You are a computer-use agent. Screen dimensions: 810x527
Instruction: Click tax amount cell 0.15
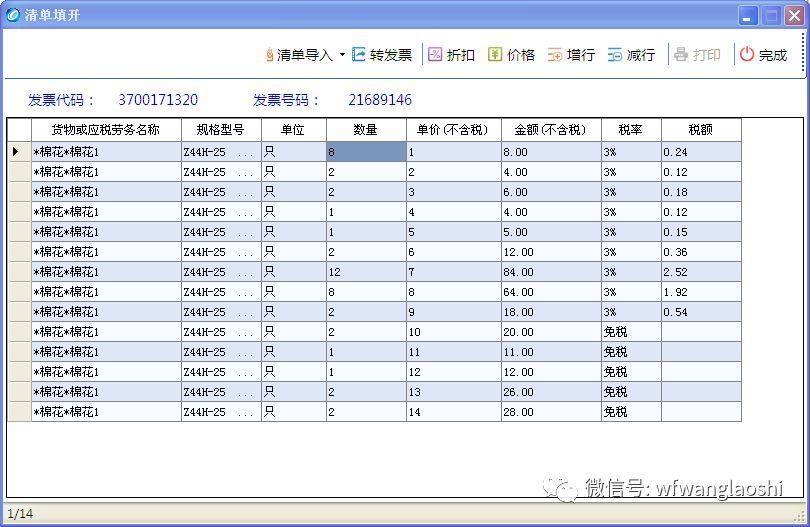701,232
